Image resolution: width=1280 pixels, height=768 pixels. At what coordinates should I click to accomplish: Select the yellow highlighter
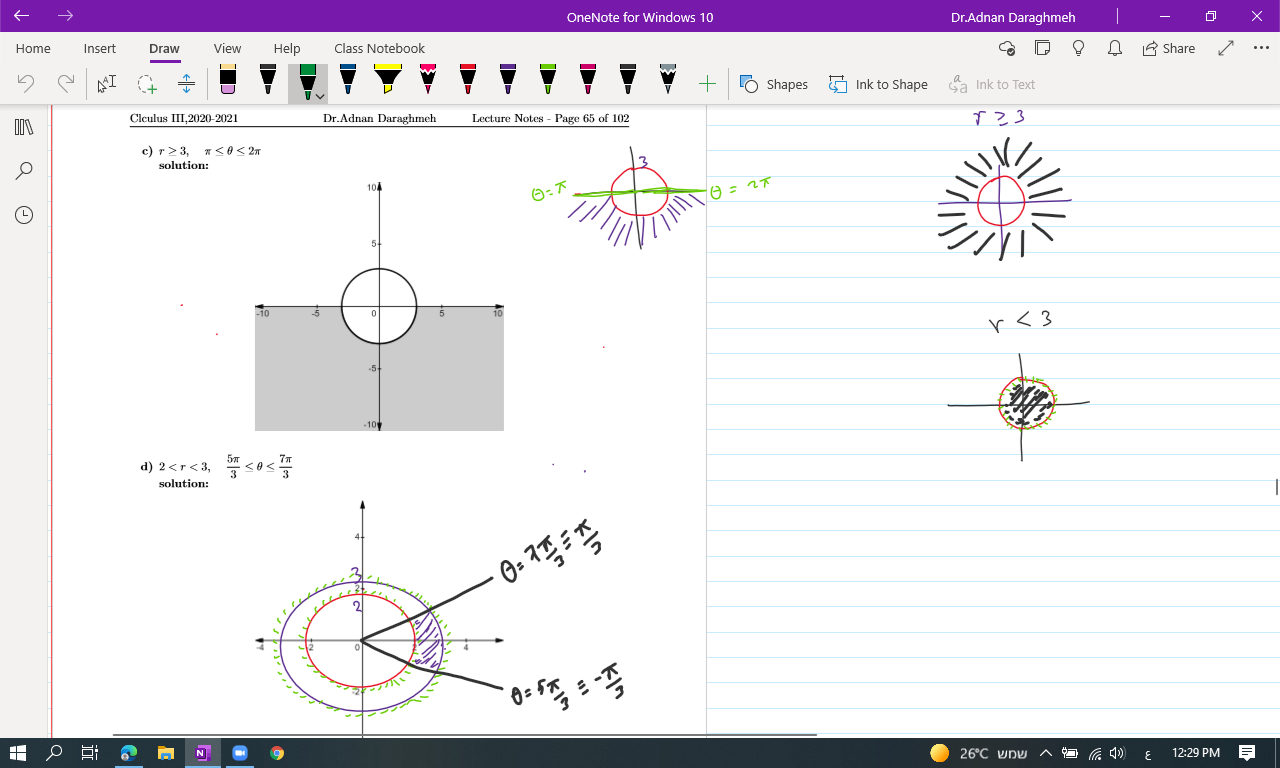pos(388,80)
